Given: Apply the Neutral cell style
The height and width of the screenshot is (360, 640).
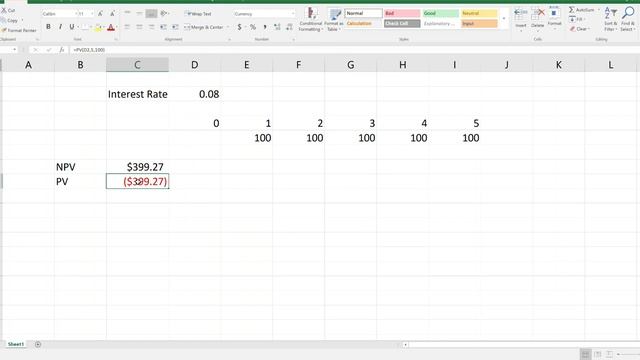Looking at the screenshot, I should 479,13.
